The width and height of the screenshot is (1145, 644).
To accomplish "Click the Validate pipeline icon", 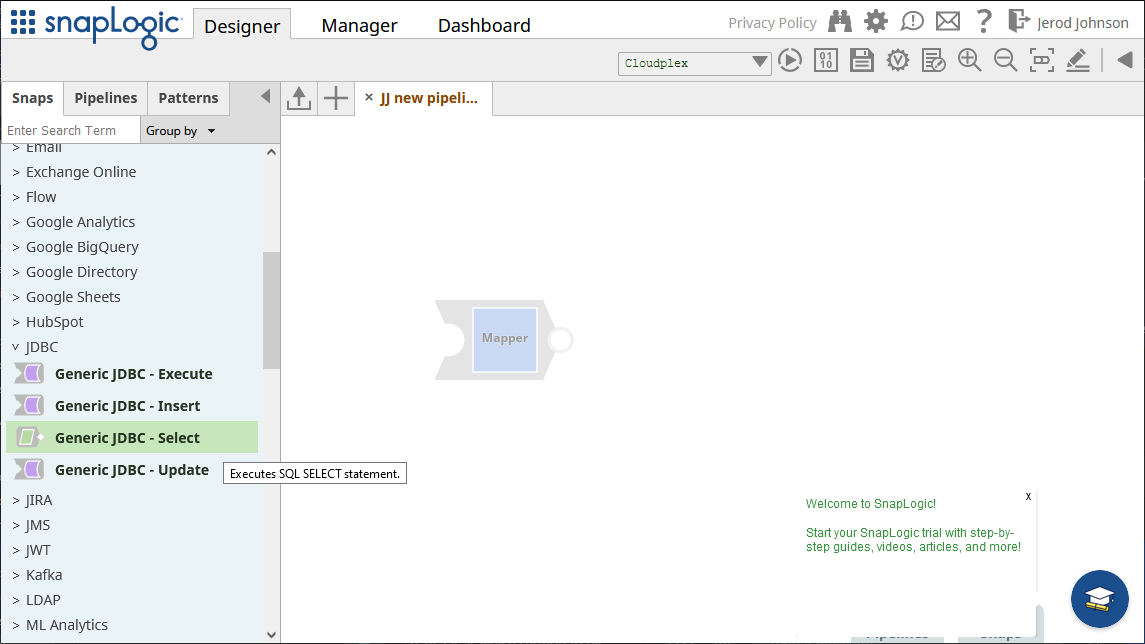I will pyautogui.click(x=898, y=61).
